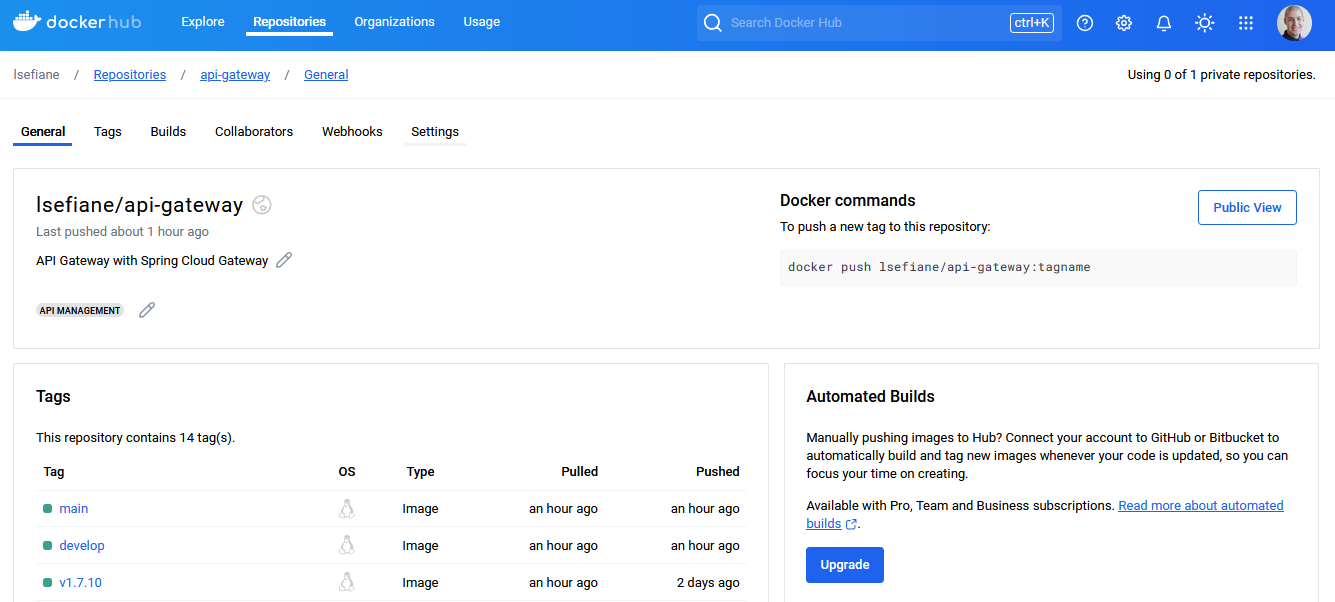1335x602 pixels.
Task: Go to Explore in top navigation
Action: pos(203,22)
